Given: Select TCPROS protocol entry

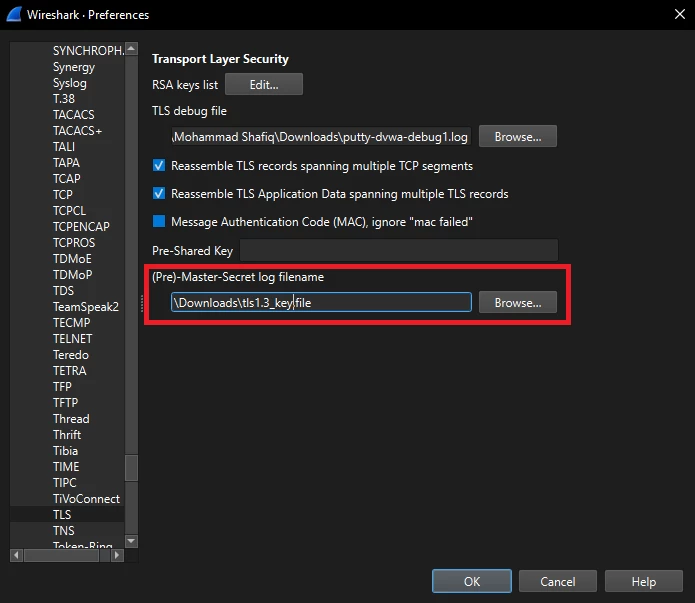Looking at the screenshot, I should tap(74, 243).
